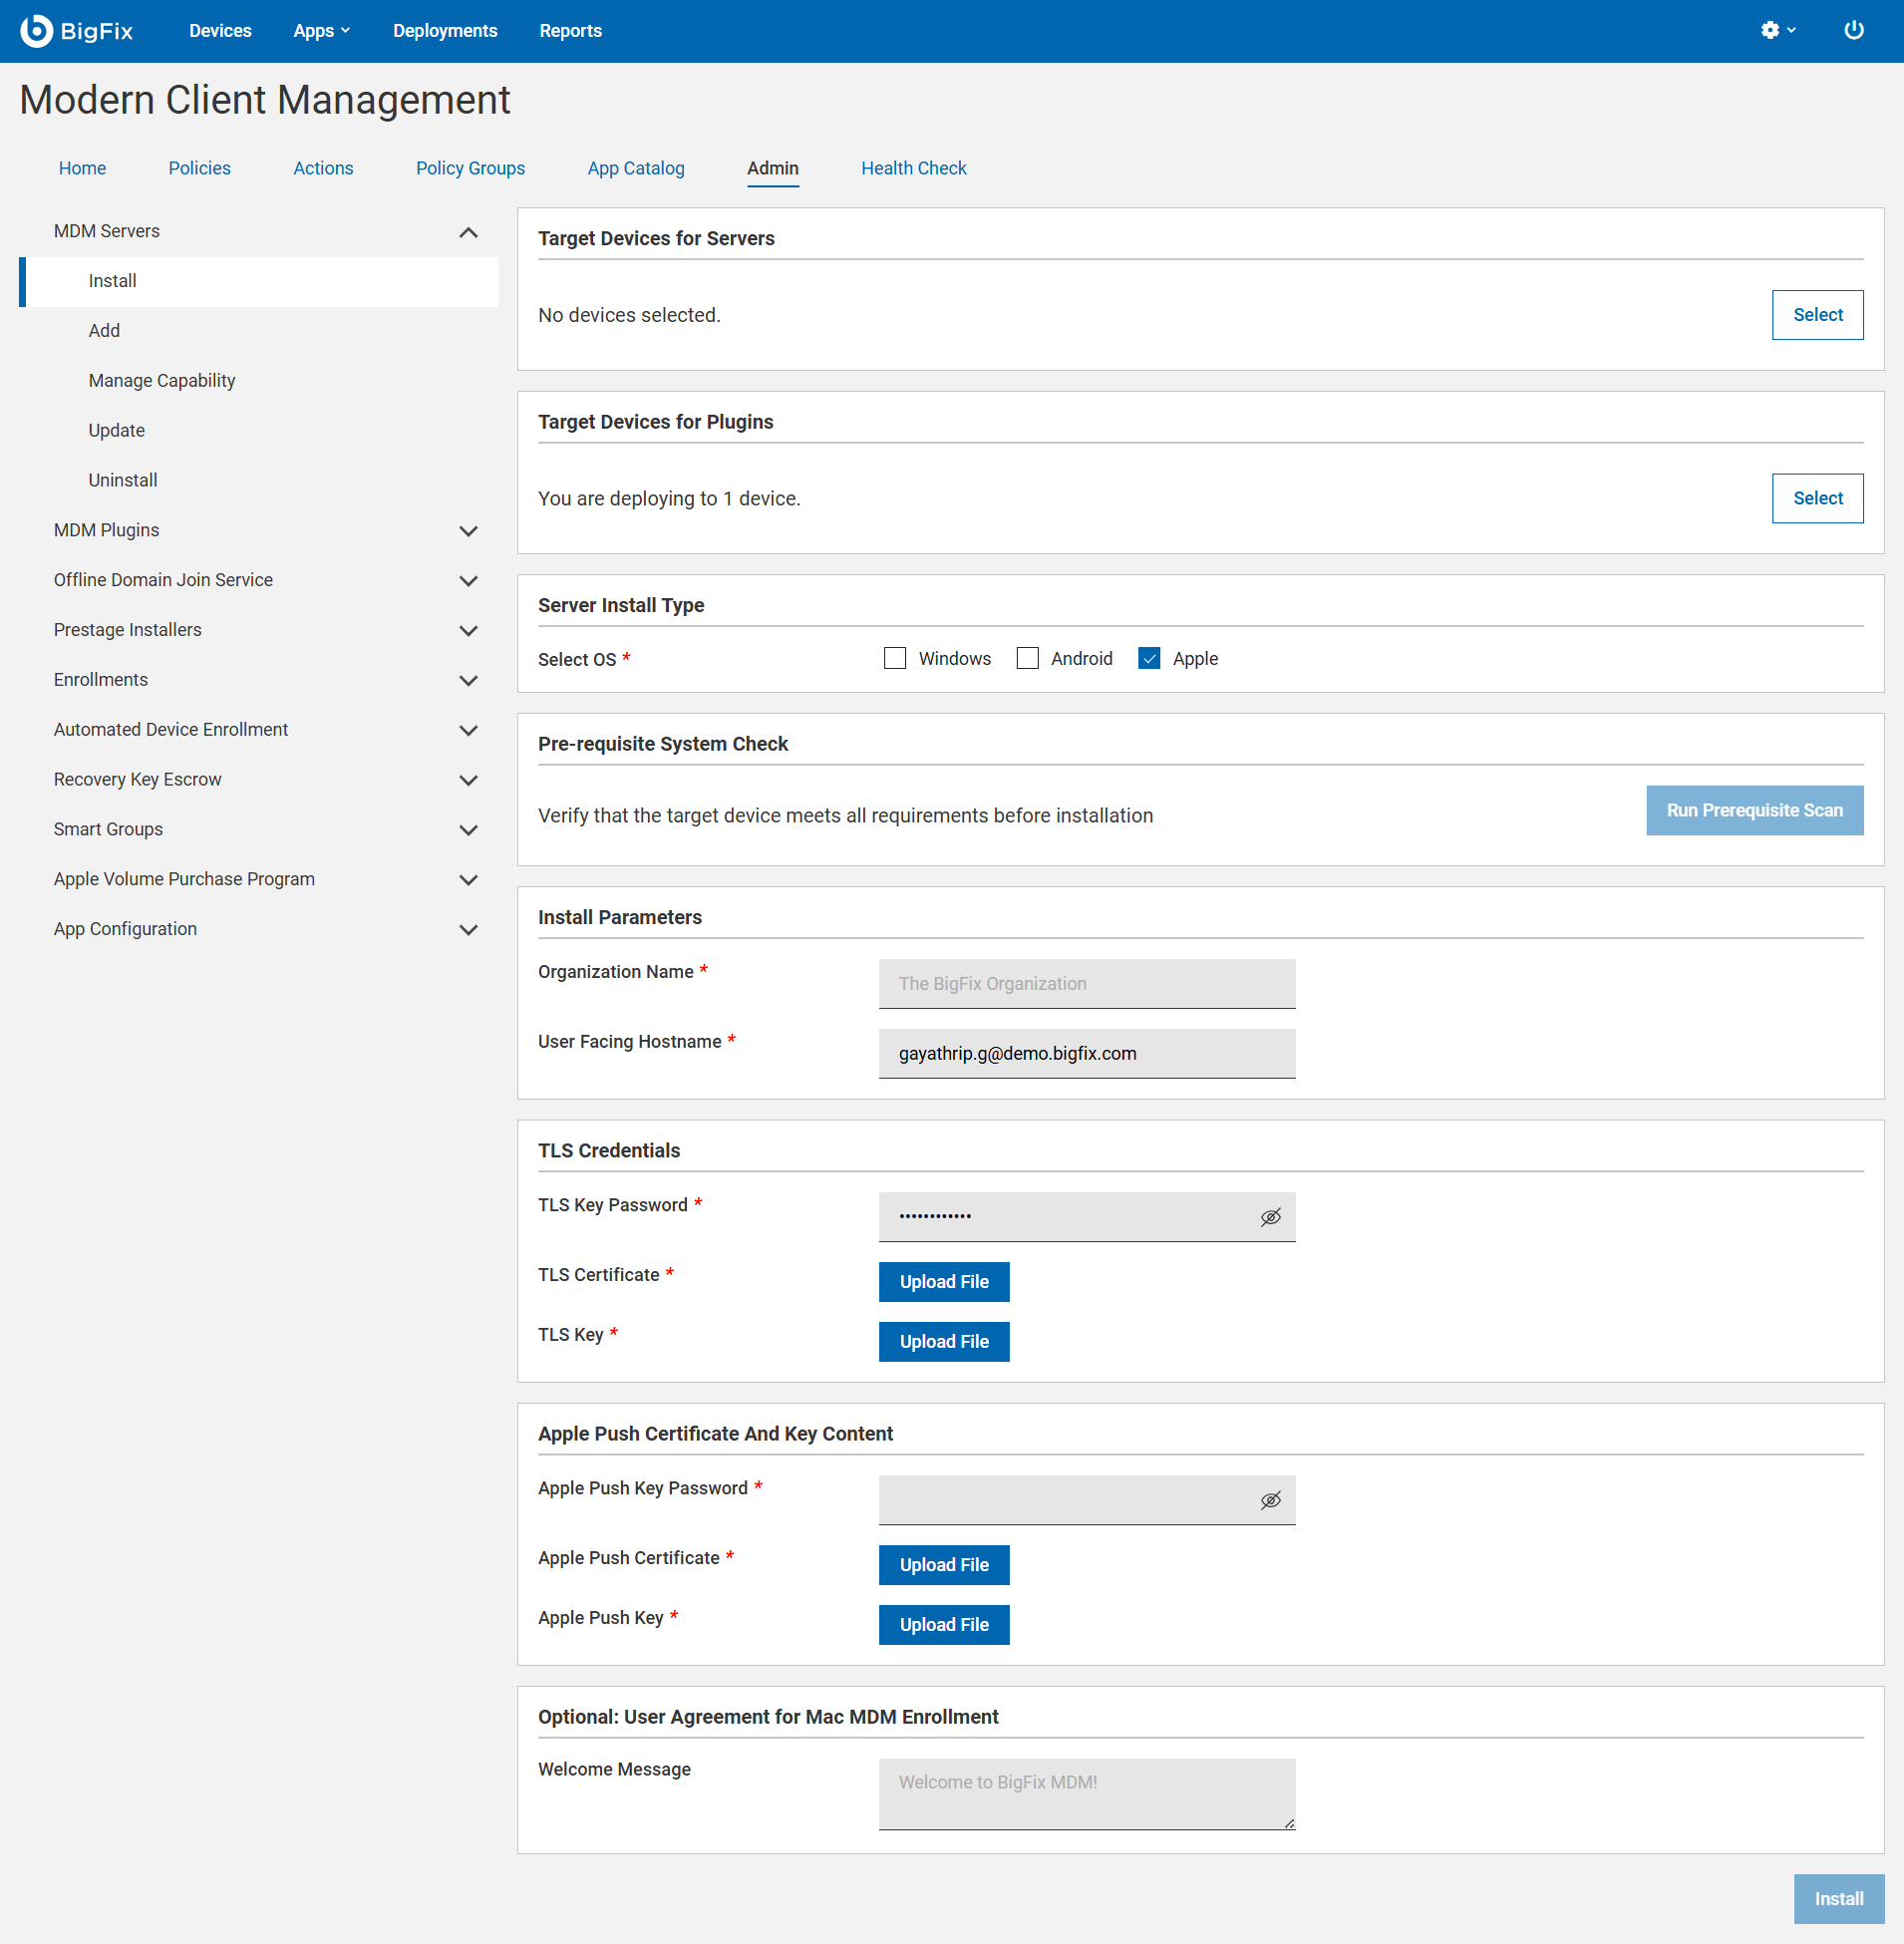
Task: Open the Devices menu
Action: [x=220, y=30]
